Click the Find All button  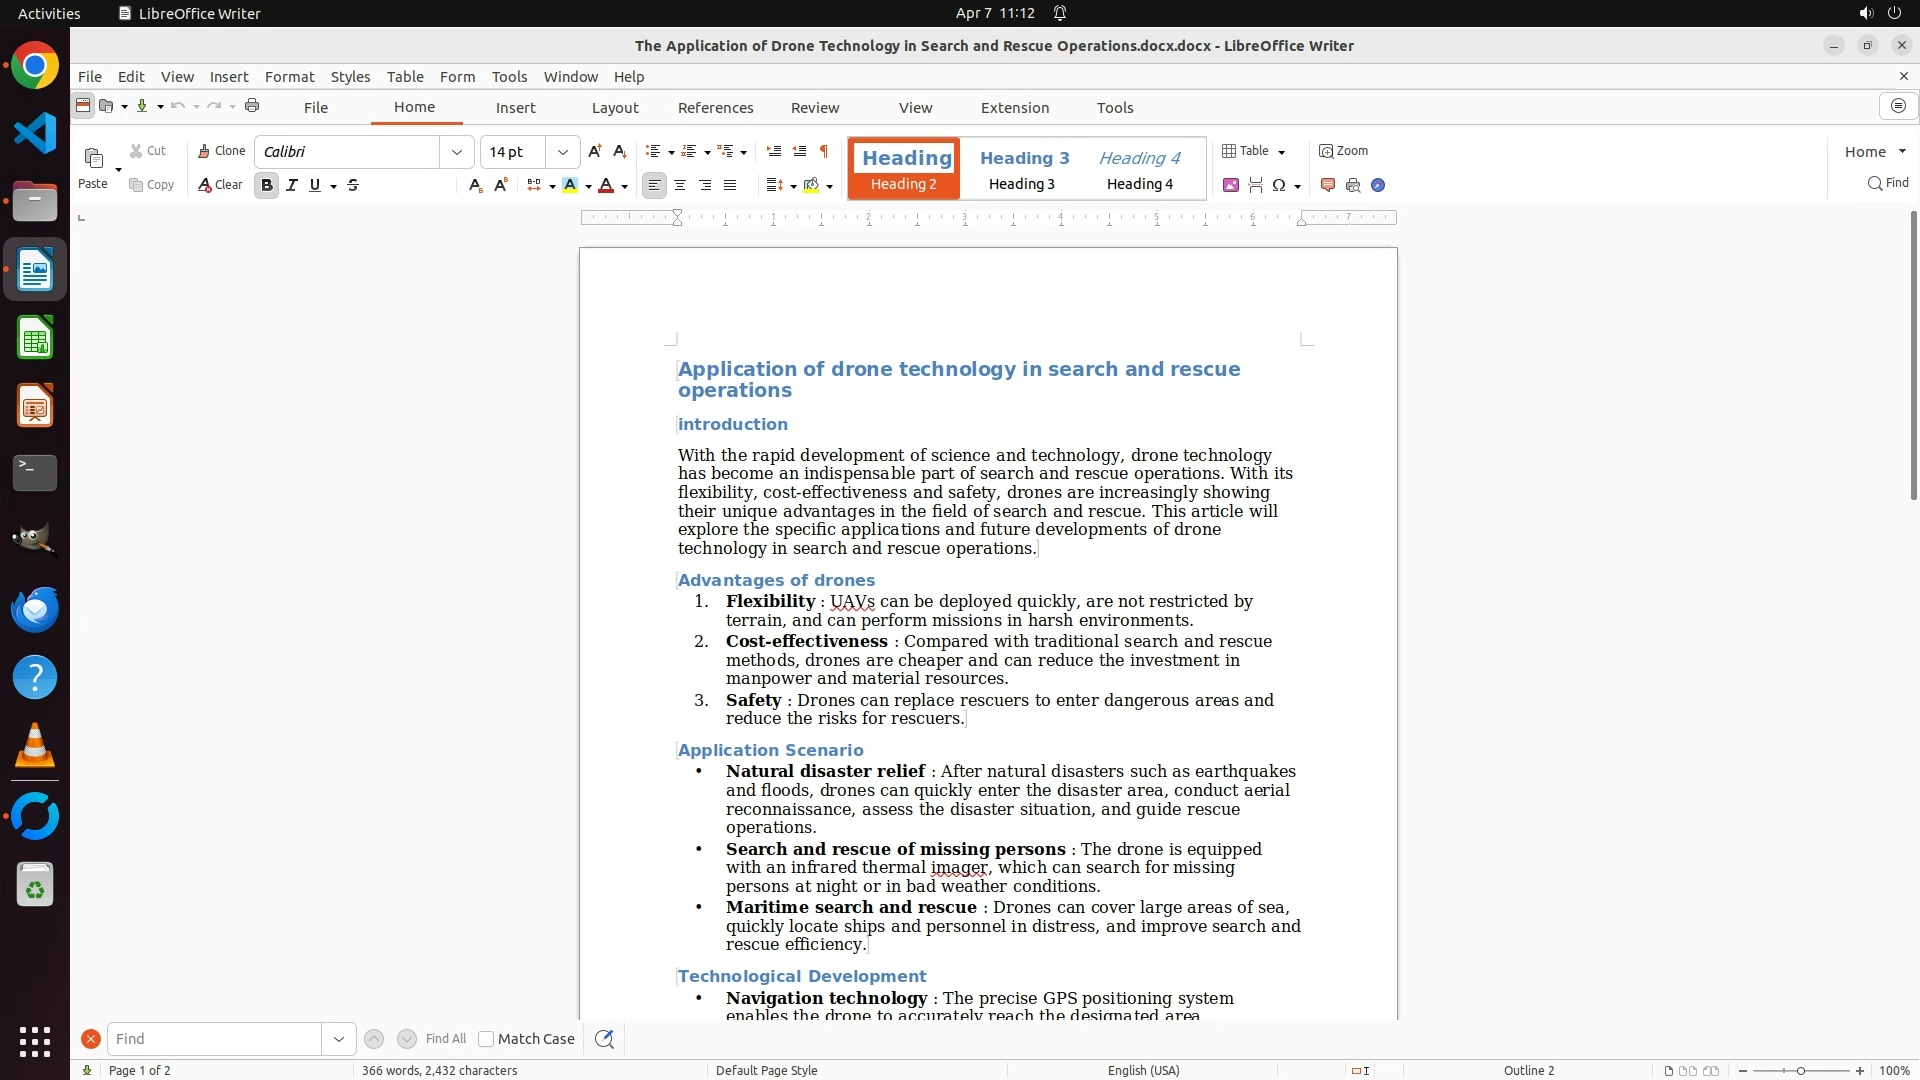coord(445,1039)
